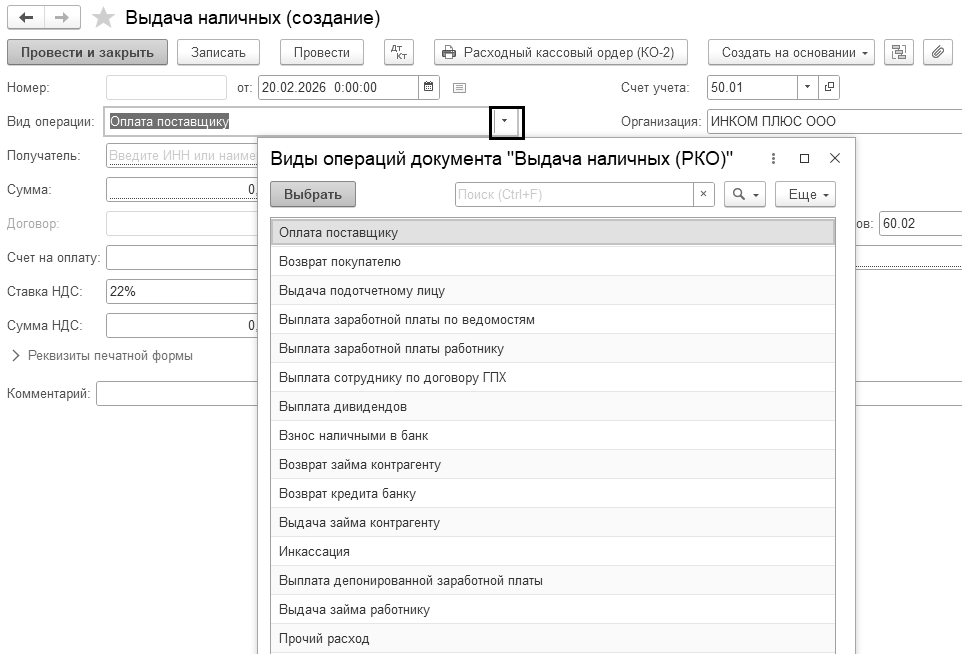Click the settlement account field 60.02

click(x=920, y=223)
